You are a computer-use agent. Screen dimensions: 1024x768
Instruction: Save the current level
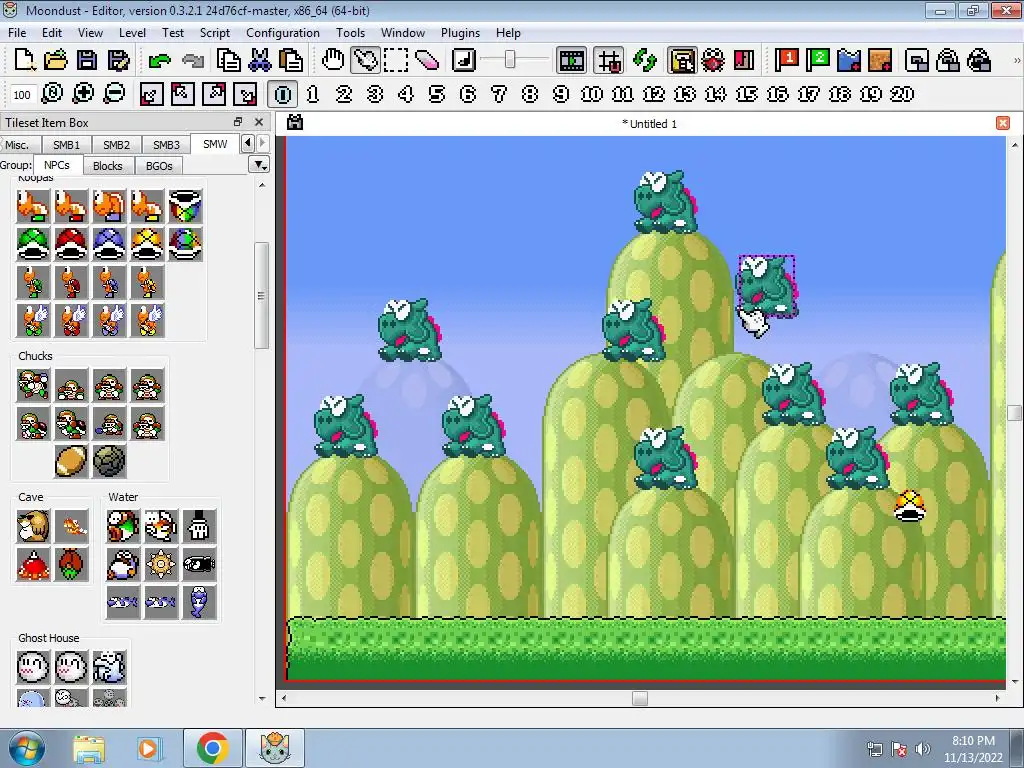point(87,61)
